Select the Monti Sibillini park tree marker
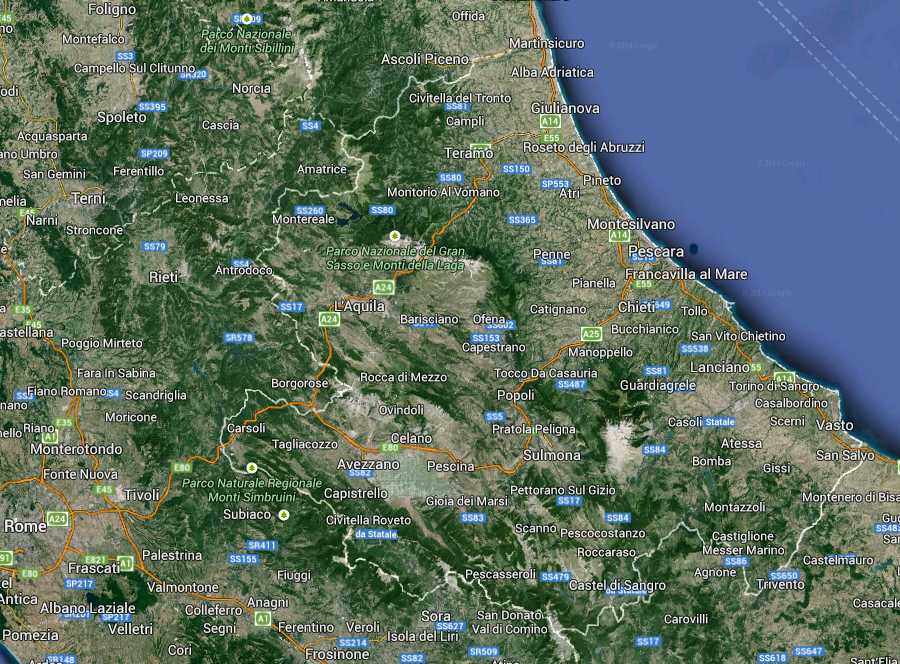This screenshot has width=900, height=664. (246, 18)
